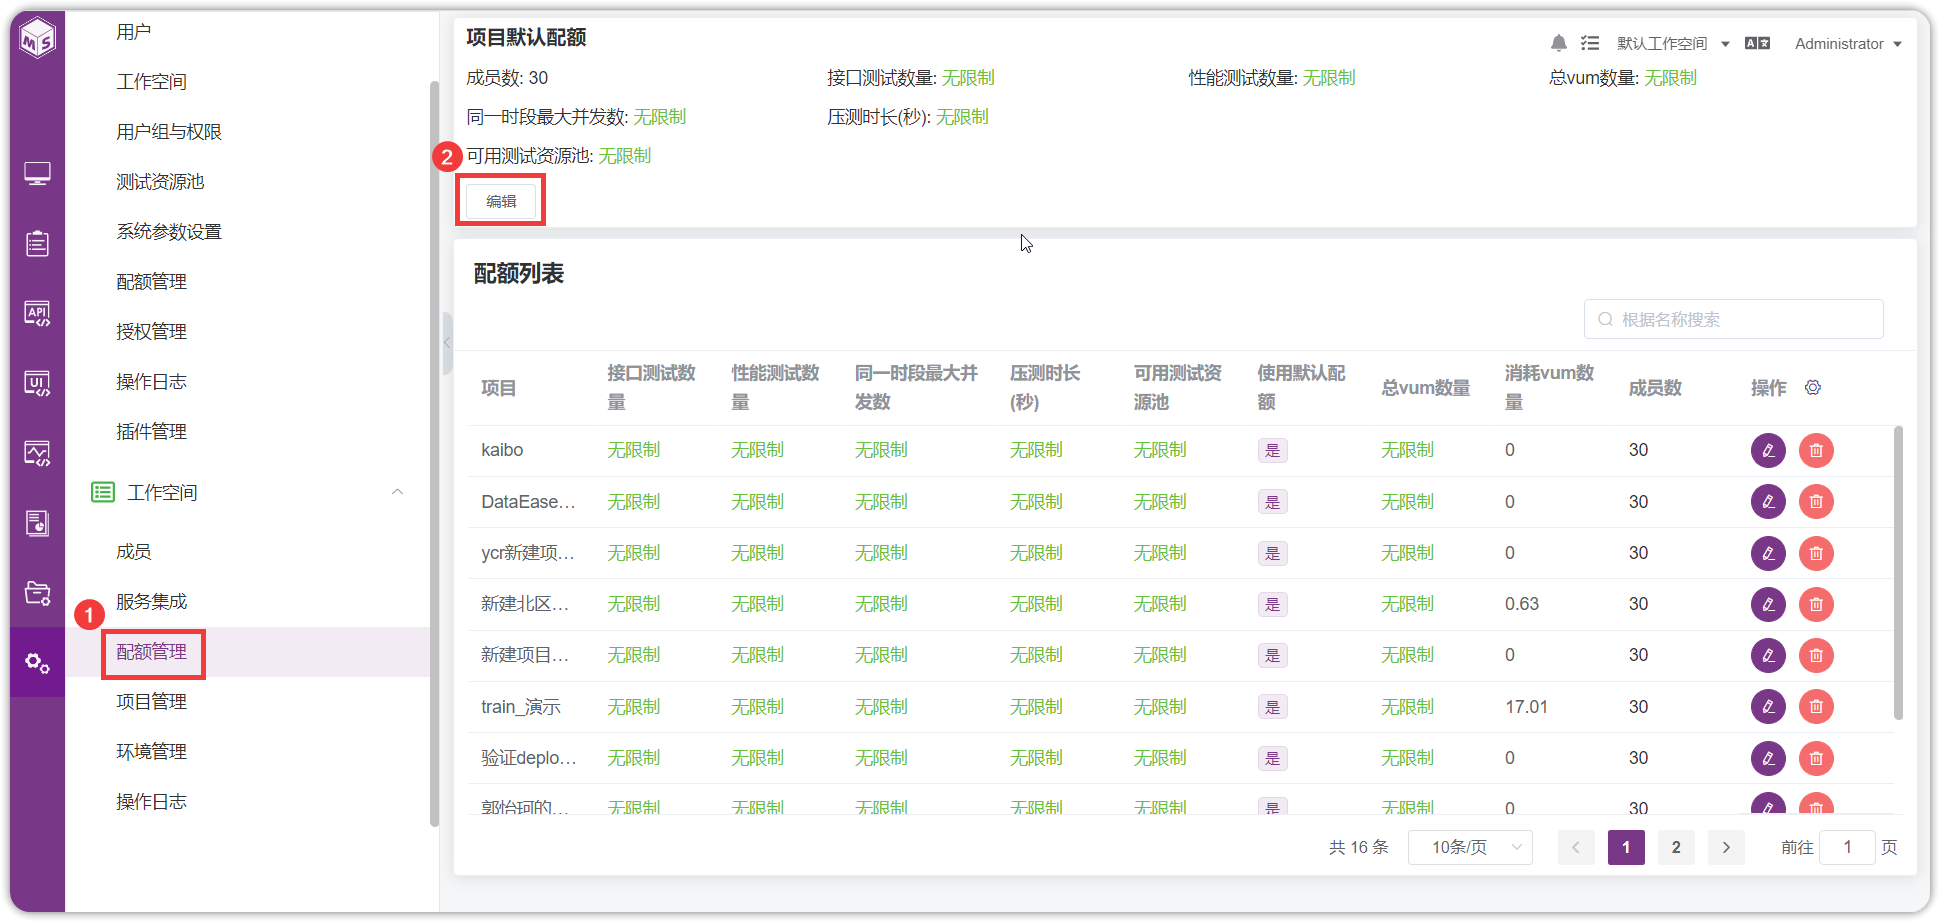Open the test tracking clipboard sidebar icon

click(37, 243)
